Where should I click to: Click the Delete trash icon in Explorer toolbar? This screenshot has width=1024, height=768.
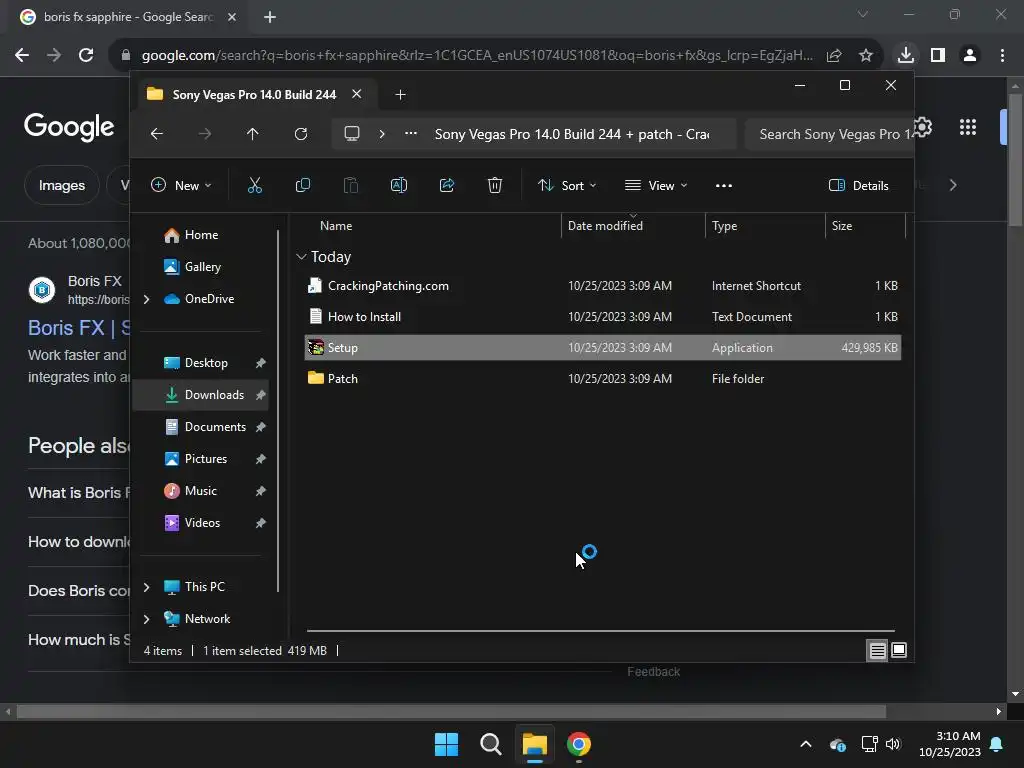click(x=494, y=185)
